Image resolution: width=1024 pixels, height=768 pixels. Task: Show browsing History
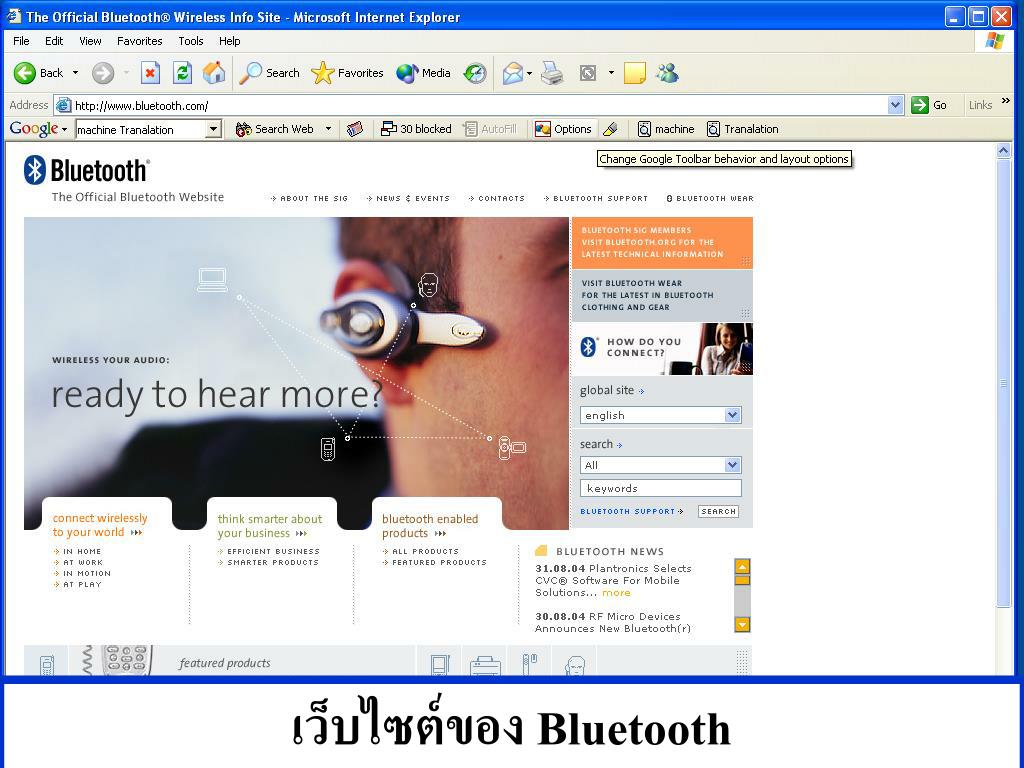[x=475, y=73]
